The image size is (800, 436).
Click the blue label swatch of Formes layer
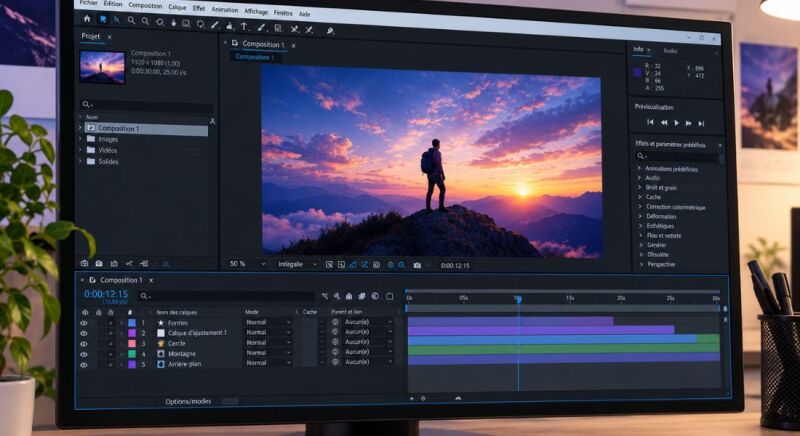point(132,323)
